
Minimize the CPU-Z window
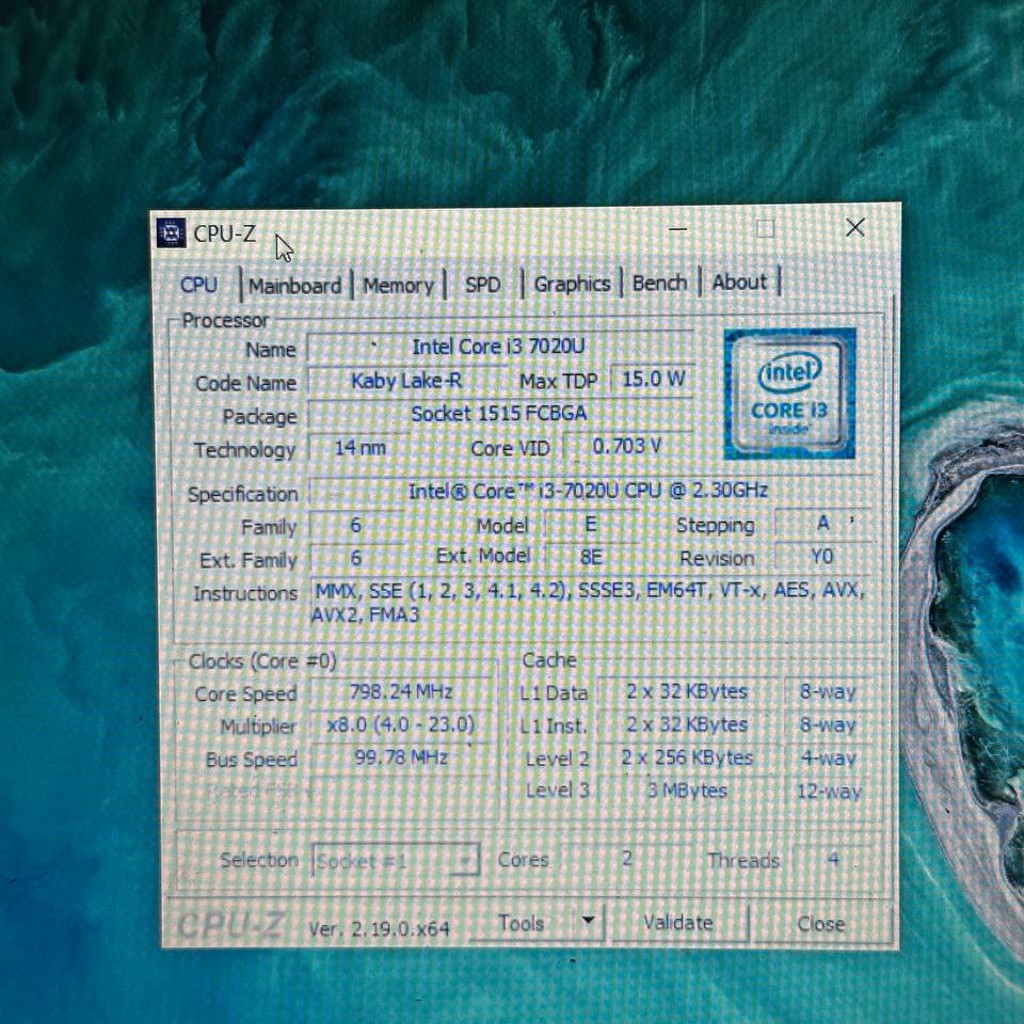tap(678, 229)
